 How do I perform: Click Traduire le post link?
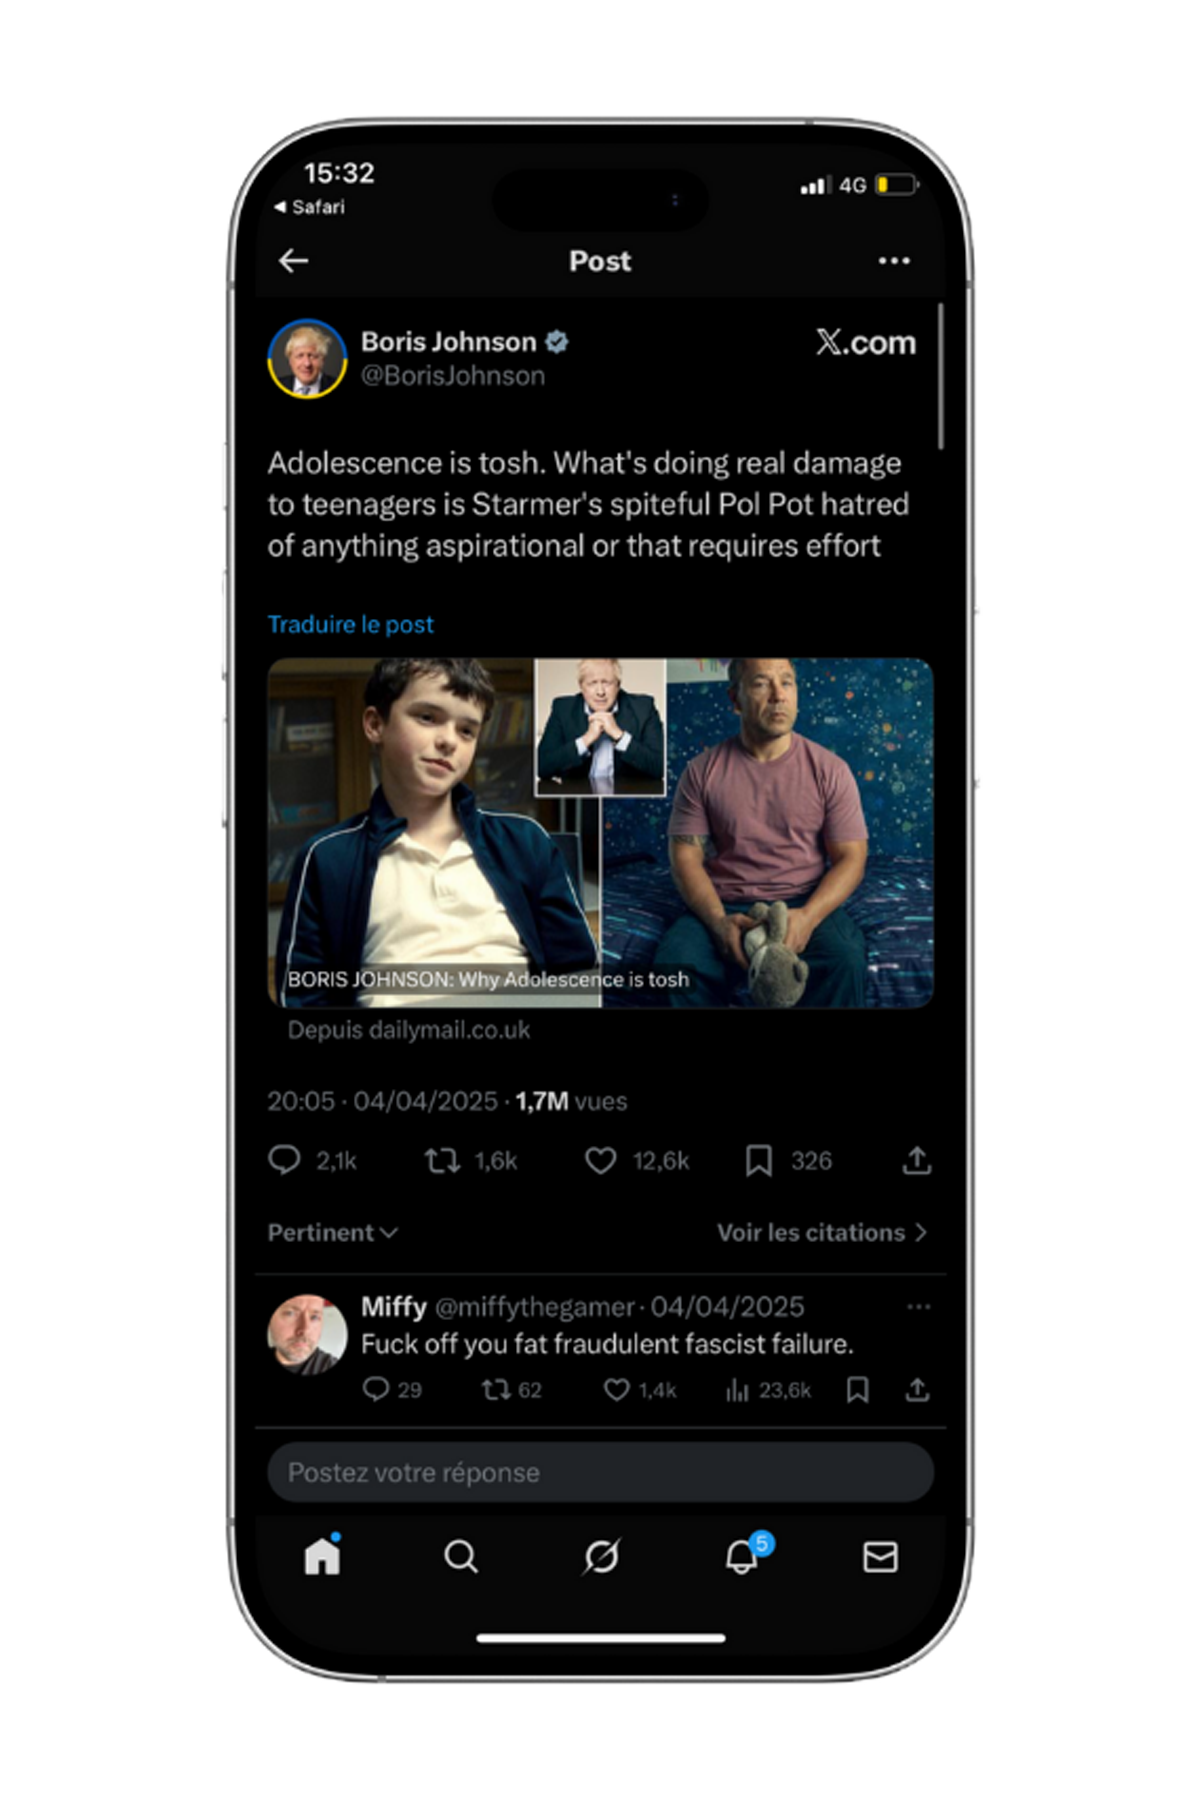point(351,624)
